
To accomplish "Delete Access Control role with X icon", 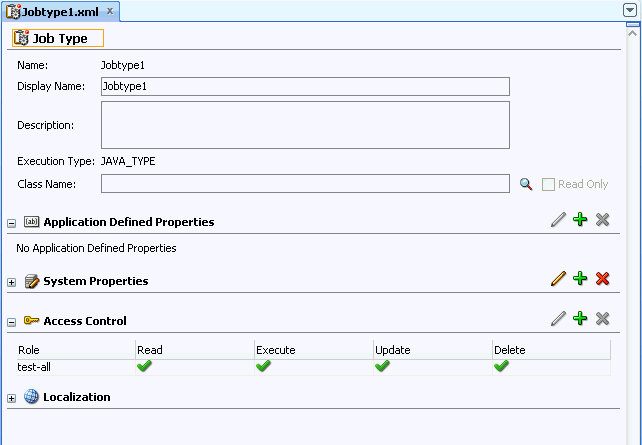I will tap(602, 319).
